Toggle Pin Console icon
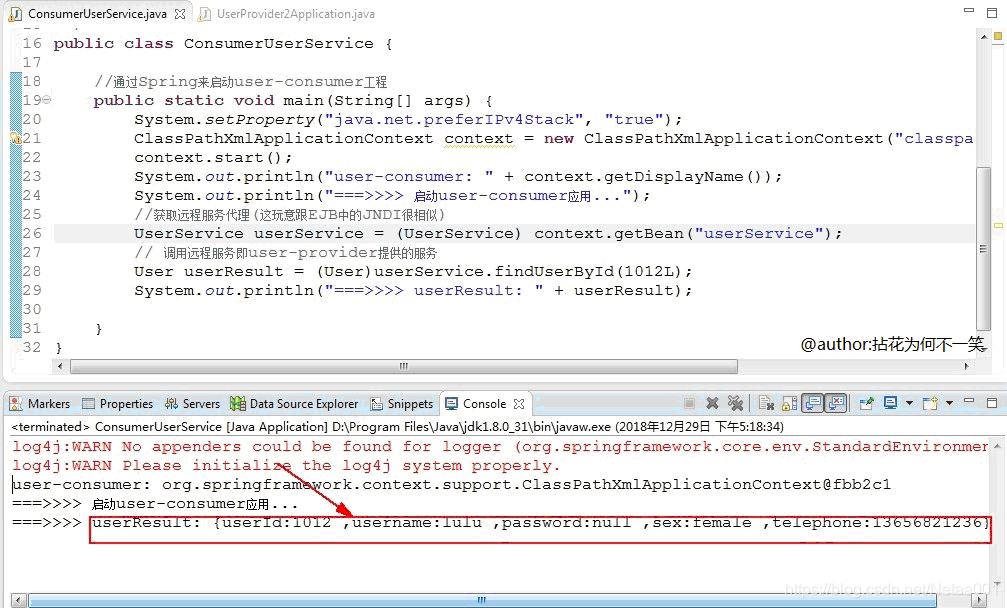 point(867,403)
